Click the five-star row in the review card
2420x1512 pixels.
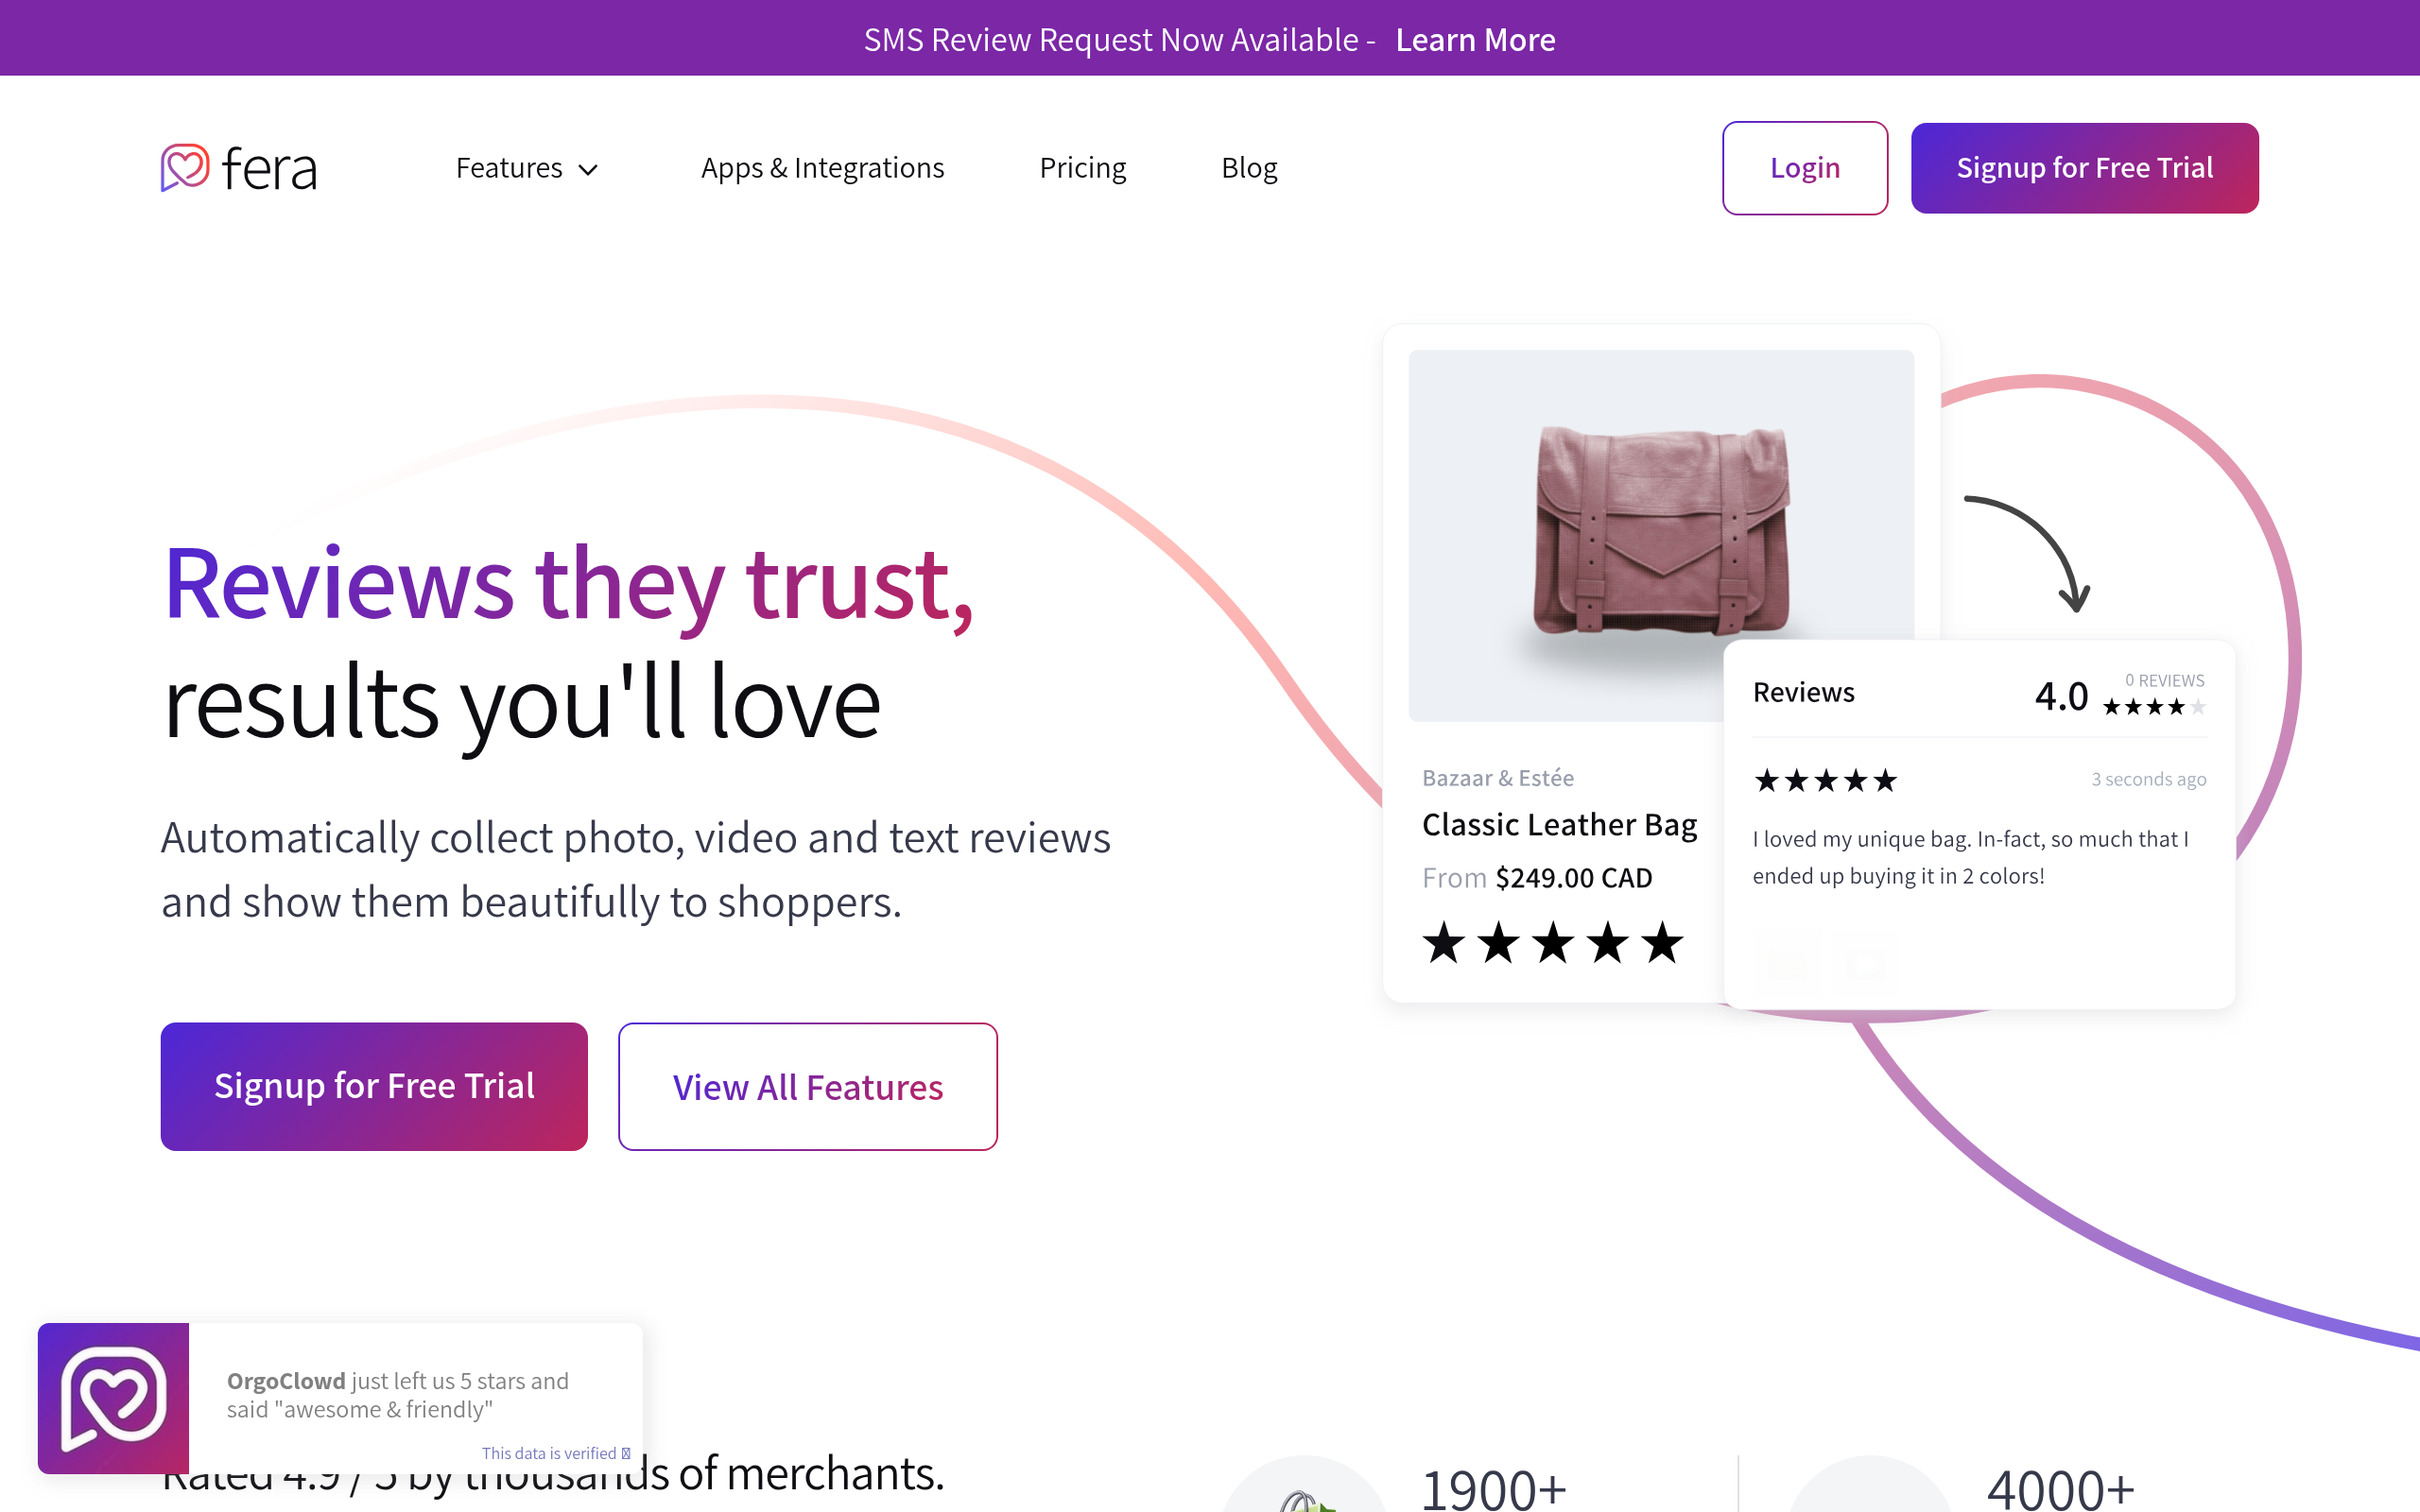pyautogui.click(x=1825, y=780)
